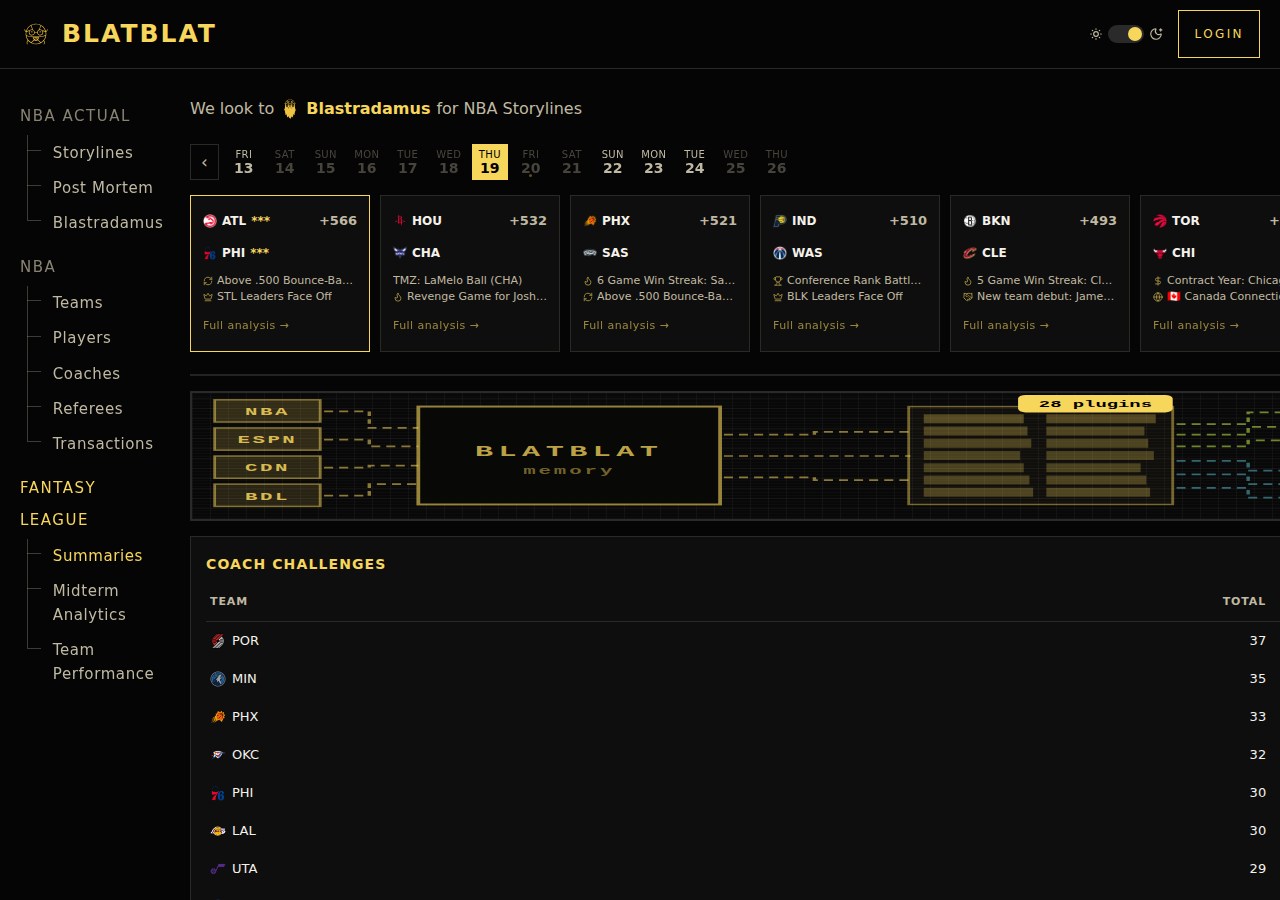Click the 28 plugins badge
This screenshot has height=900, width=1280.
tap(1095, 404)
